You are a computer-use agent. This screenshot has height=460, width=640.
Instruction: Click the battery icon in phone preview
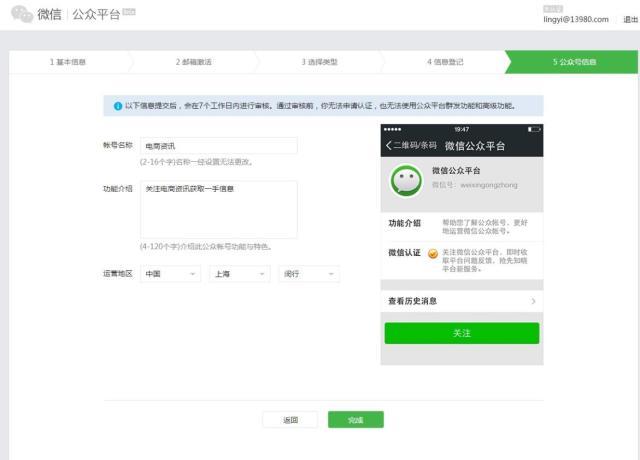[x=534, y=129]
